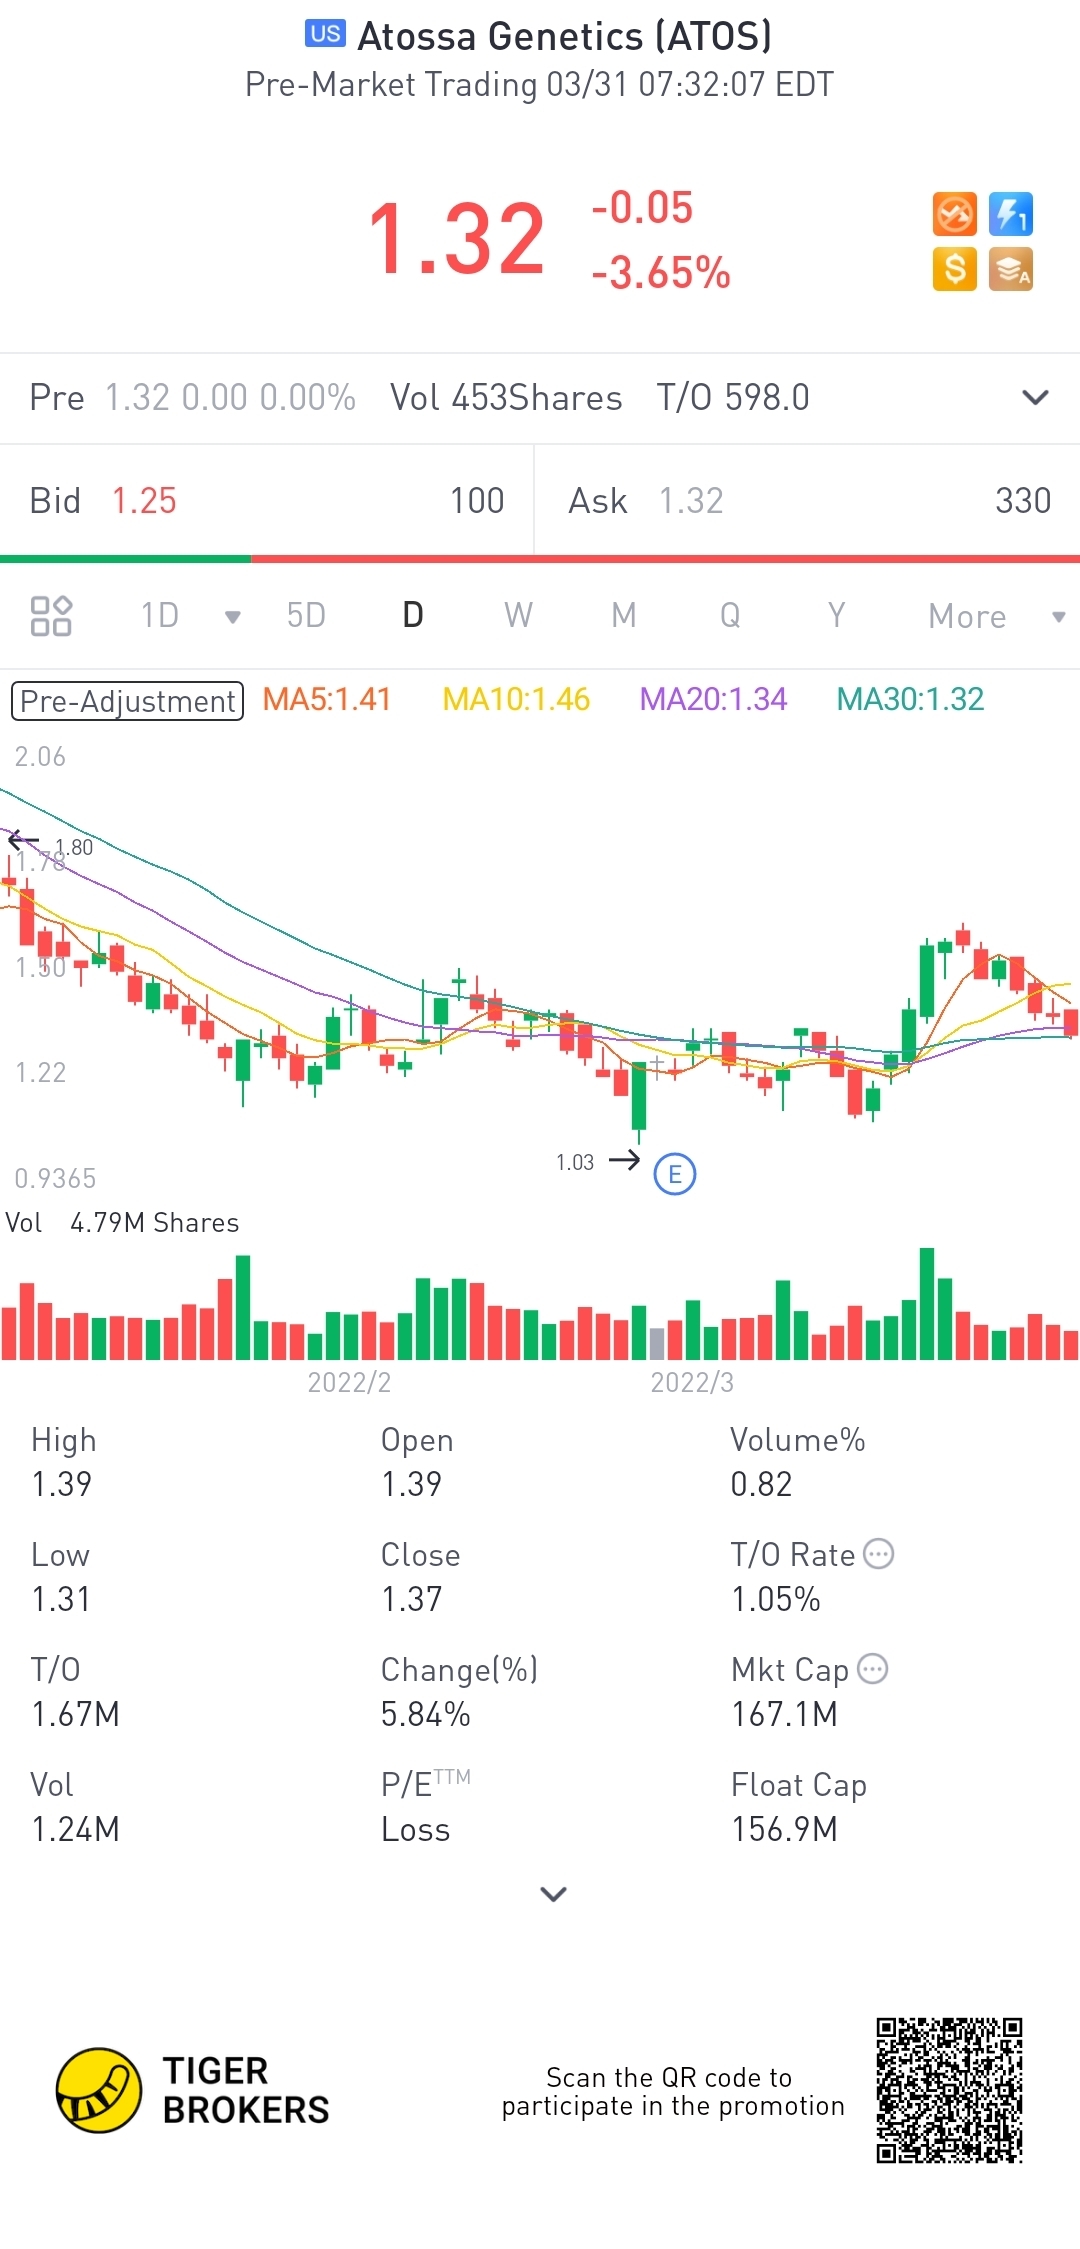The width and height of the screenshot is (1080, 2249).
Task: Tap the -3.65% change value
Action: pos(661,273)
